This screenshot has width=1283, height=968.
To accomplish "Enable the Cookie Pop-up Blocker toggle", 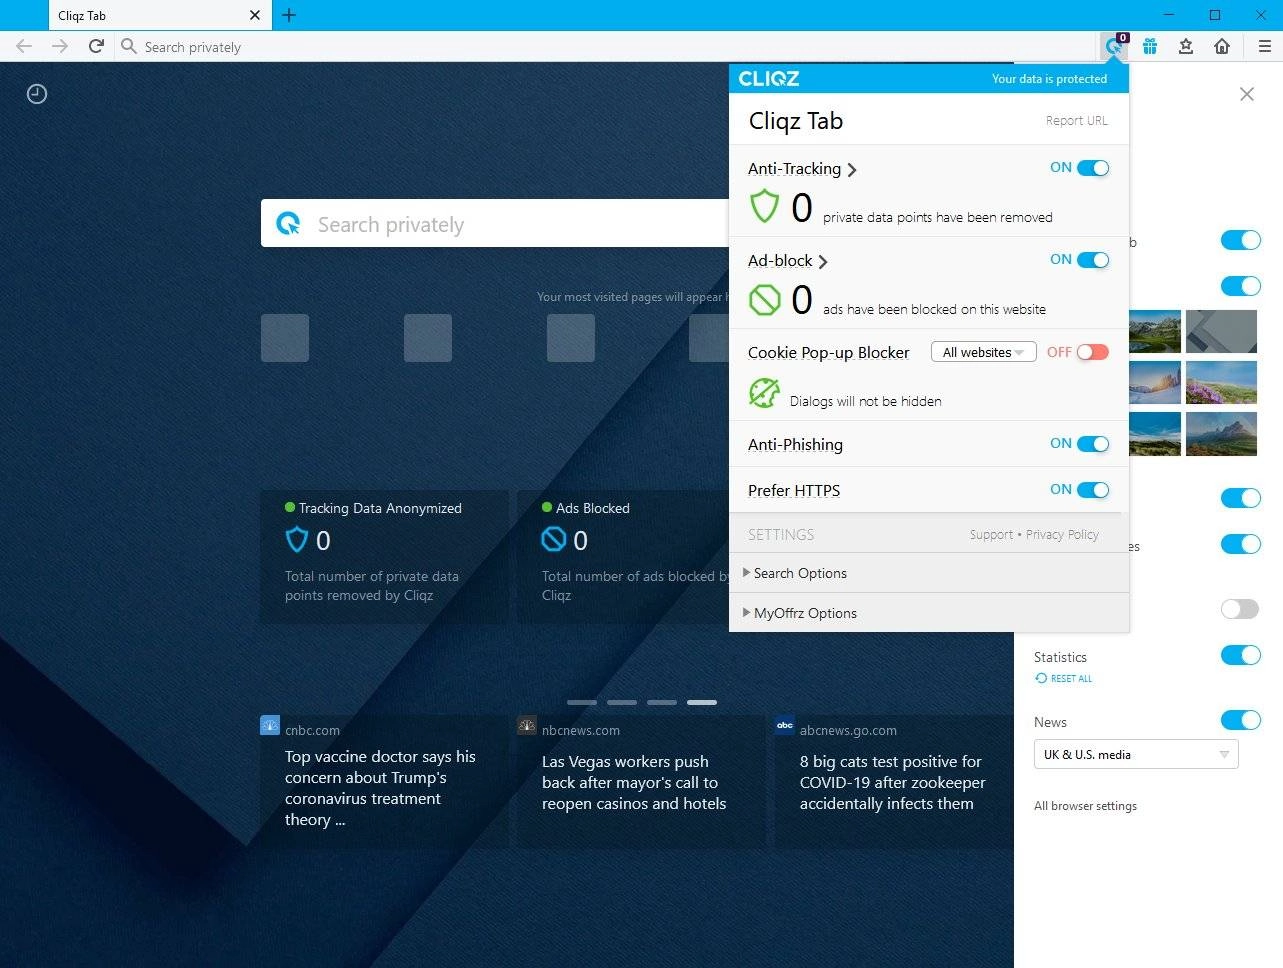I will [1093, 352].
